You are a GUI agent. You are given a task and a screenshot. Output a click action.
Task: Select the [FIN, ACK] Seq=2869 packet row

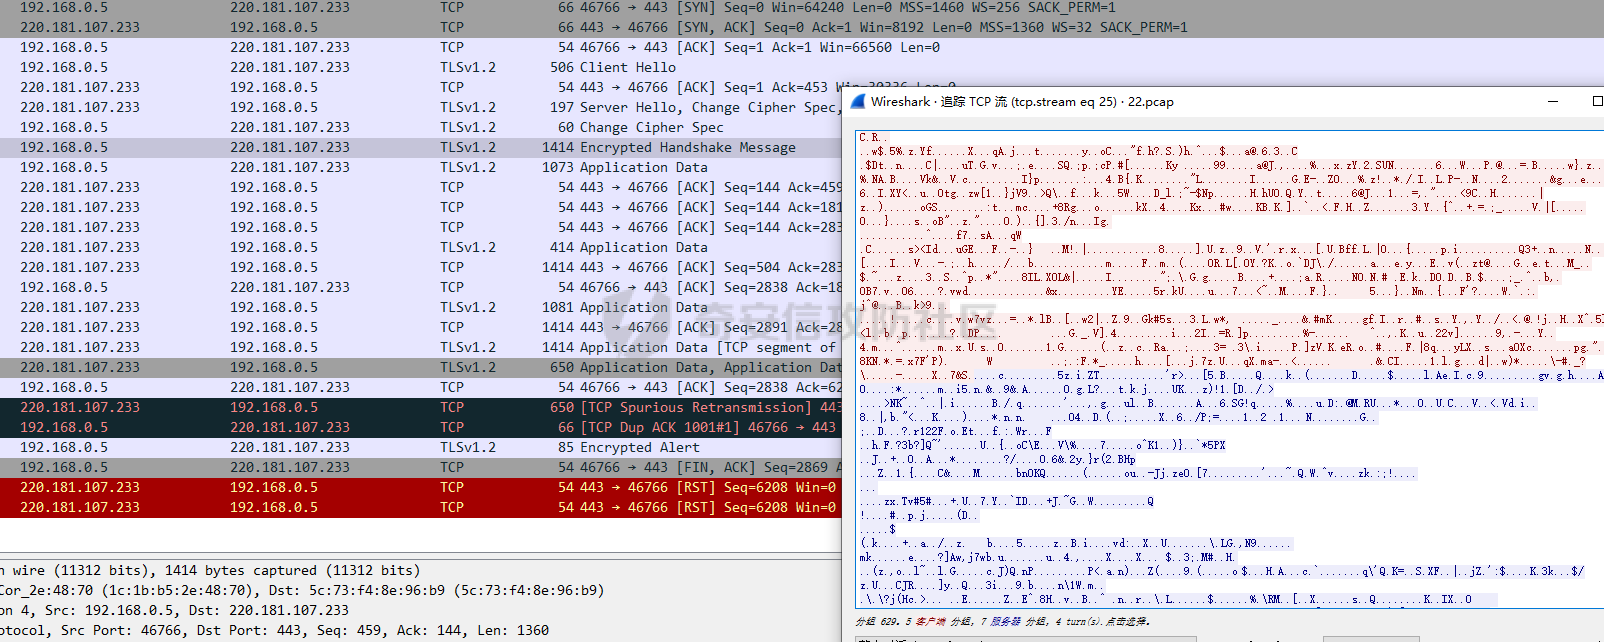click(421, 467)
